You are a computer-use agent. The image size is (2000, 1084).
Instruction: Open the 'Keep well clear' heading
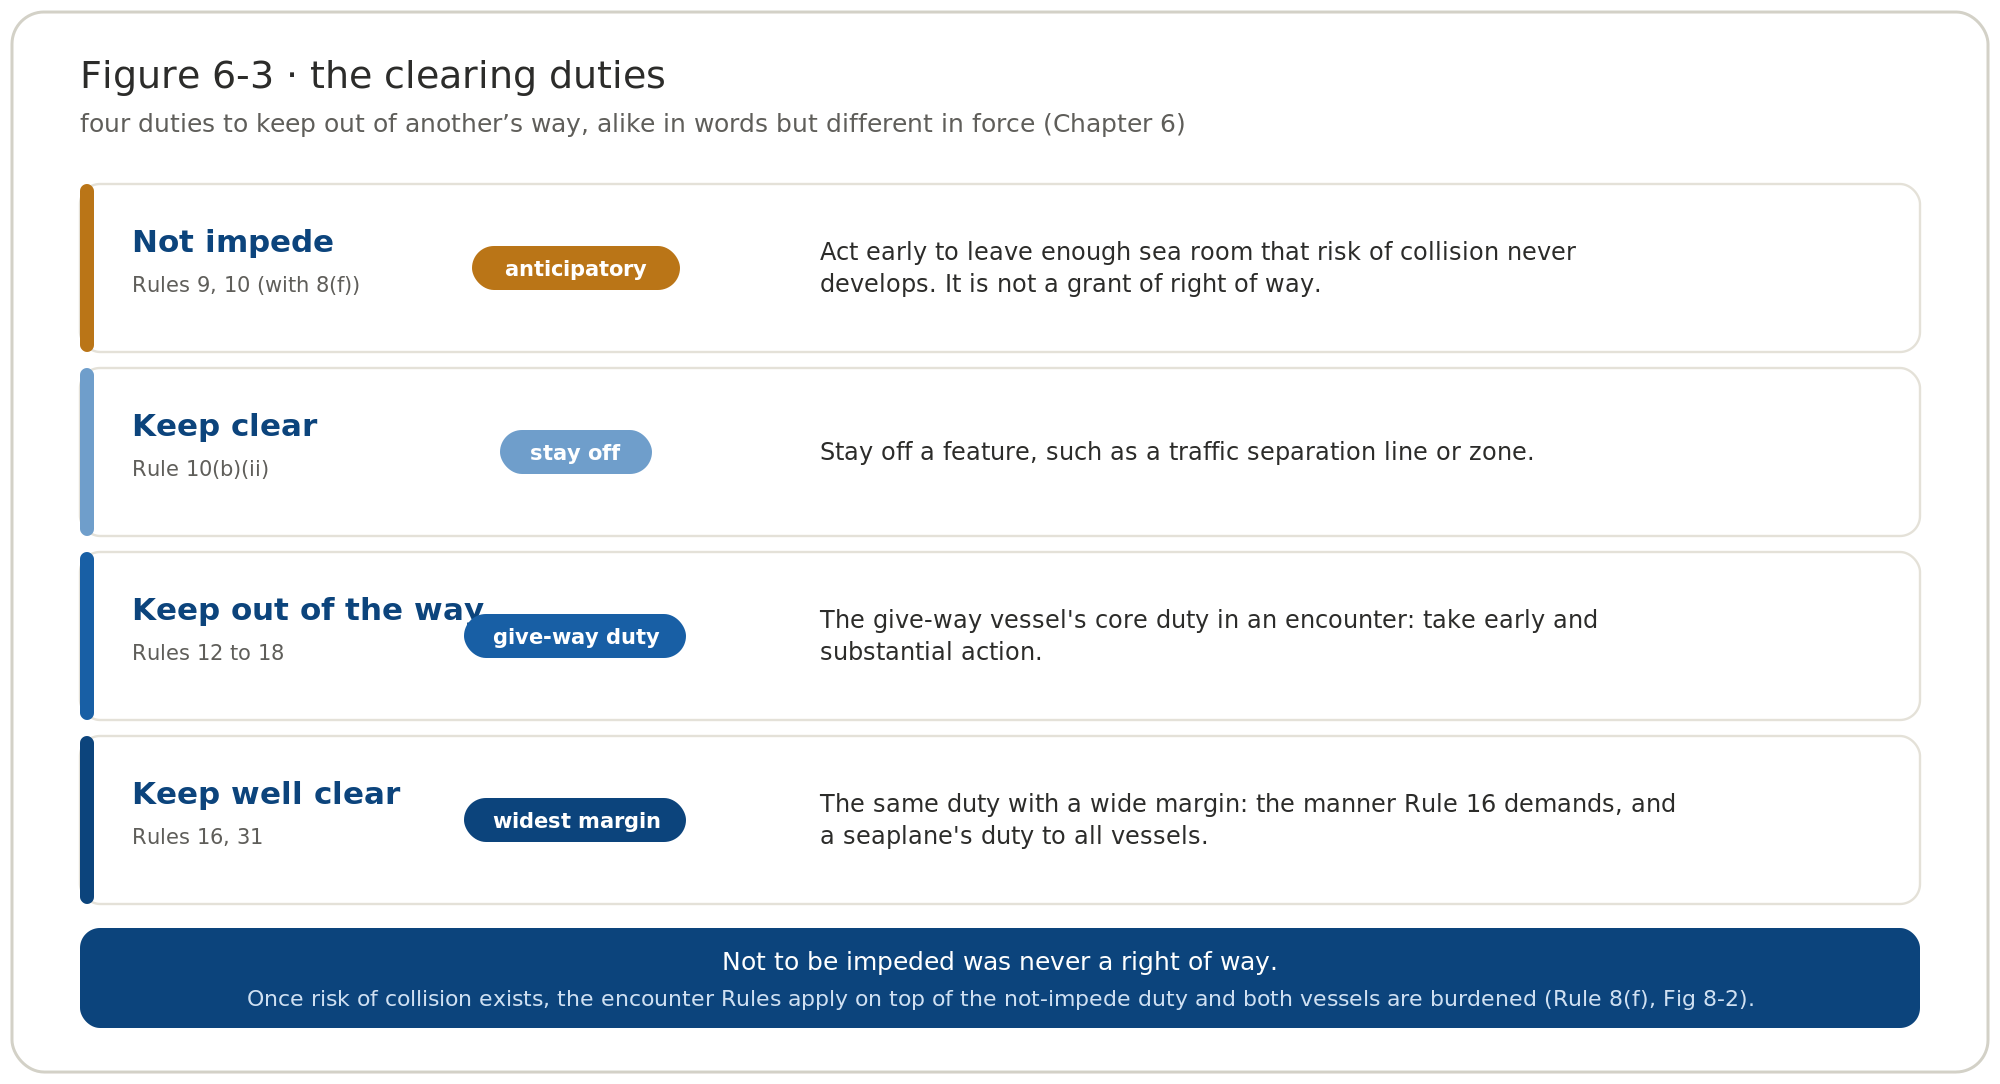point(266,794)
